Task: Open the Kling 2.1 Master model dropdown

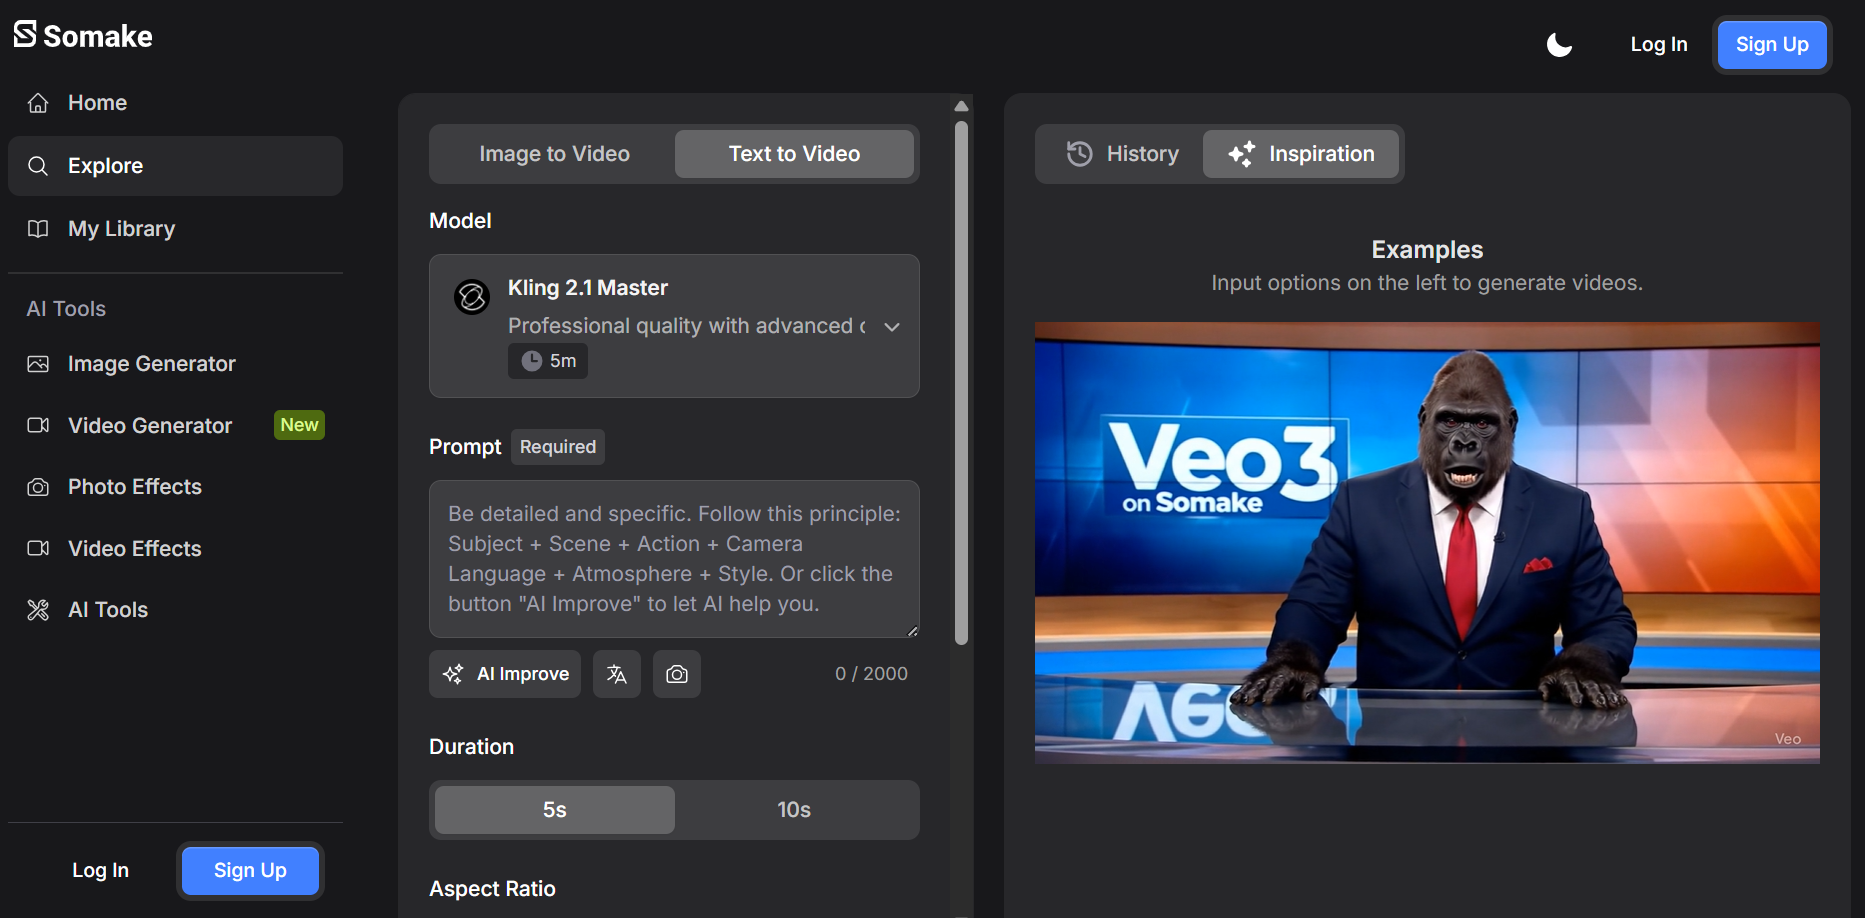Action: point(674,326)
